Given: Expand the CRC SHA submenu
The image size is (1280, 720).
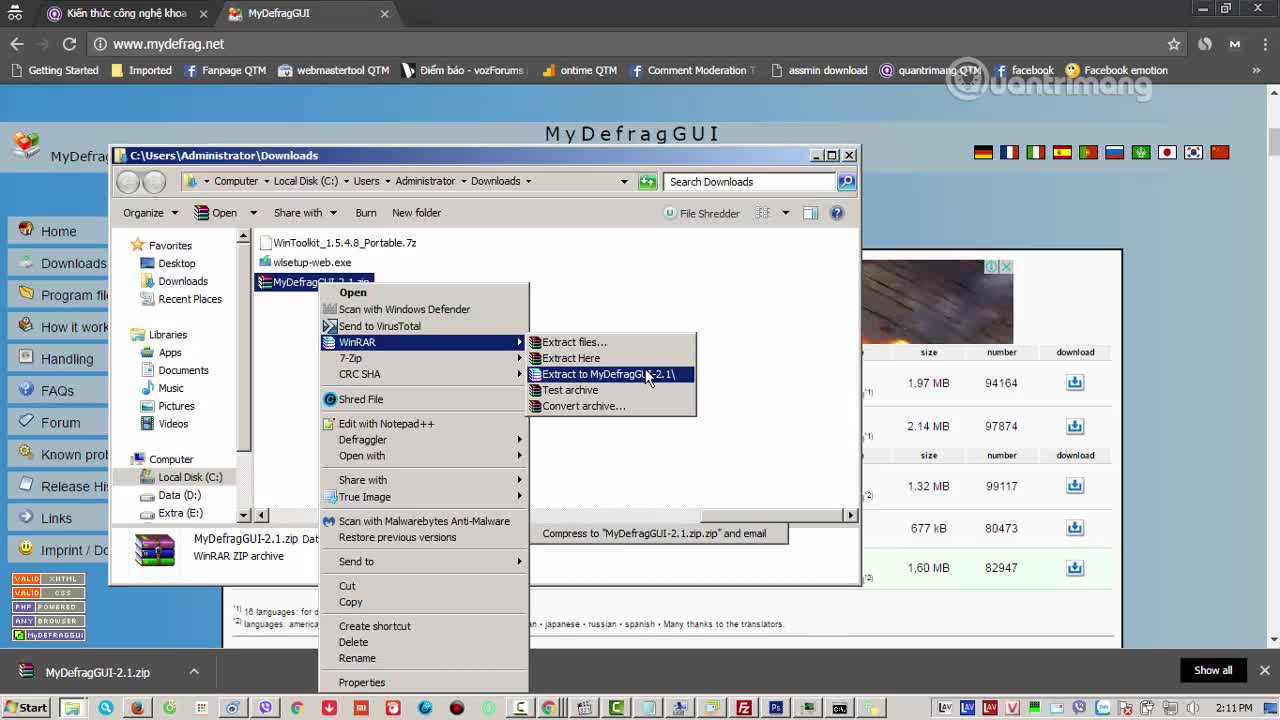Looking at the screenshot, I should coord(424,374).
